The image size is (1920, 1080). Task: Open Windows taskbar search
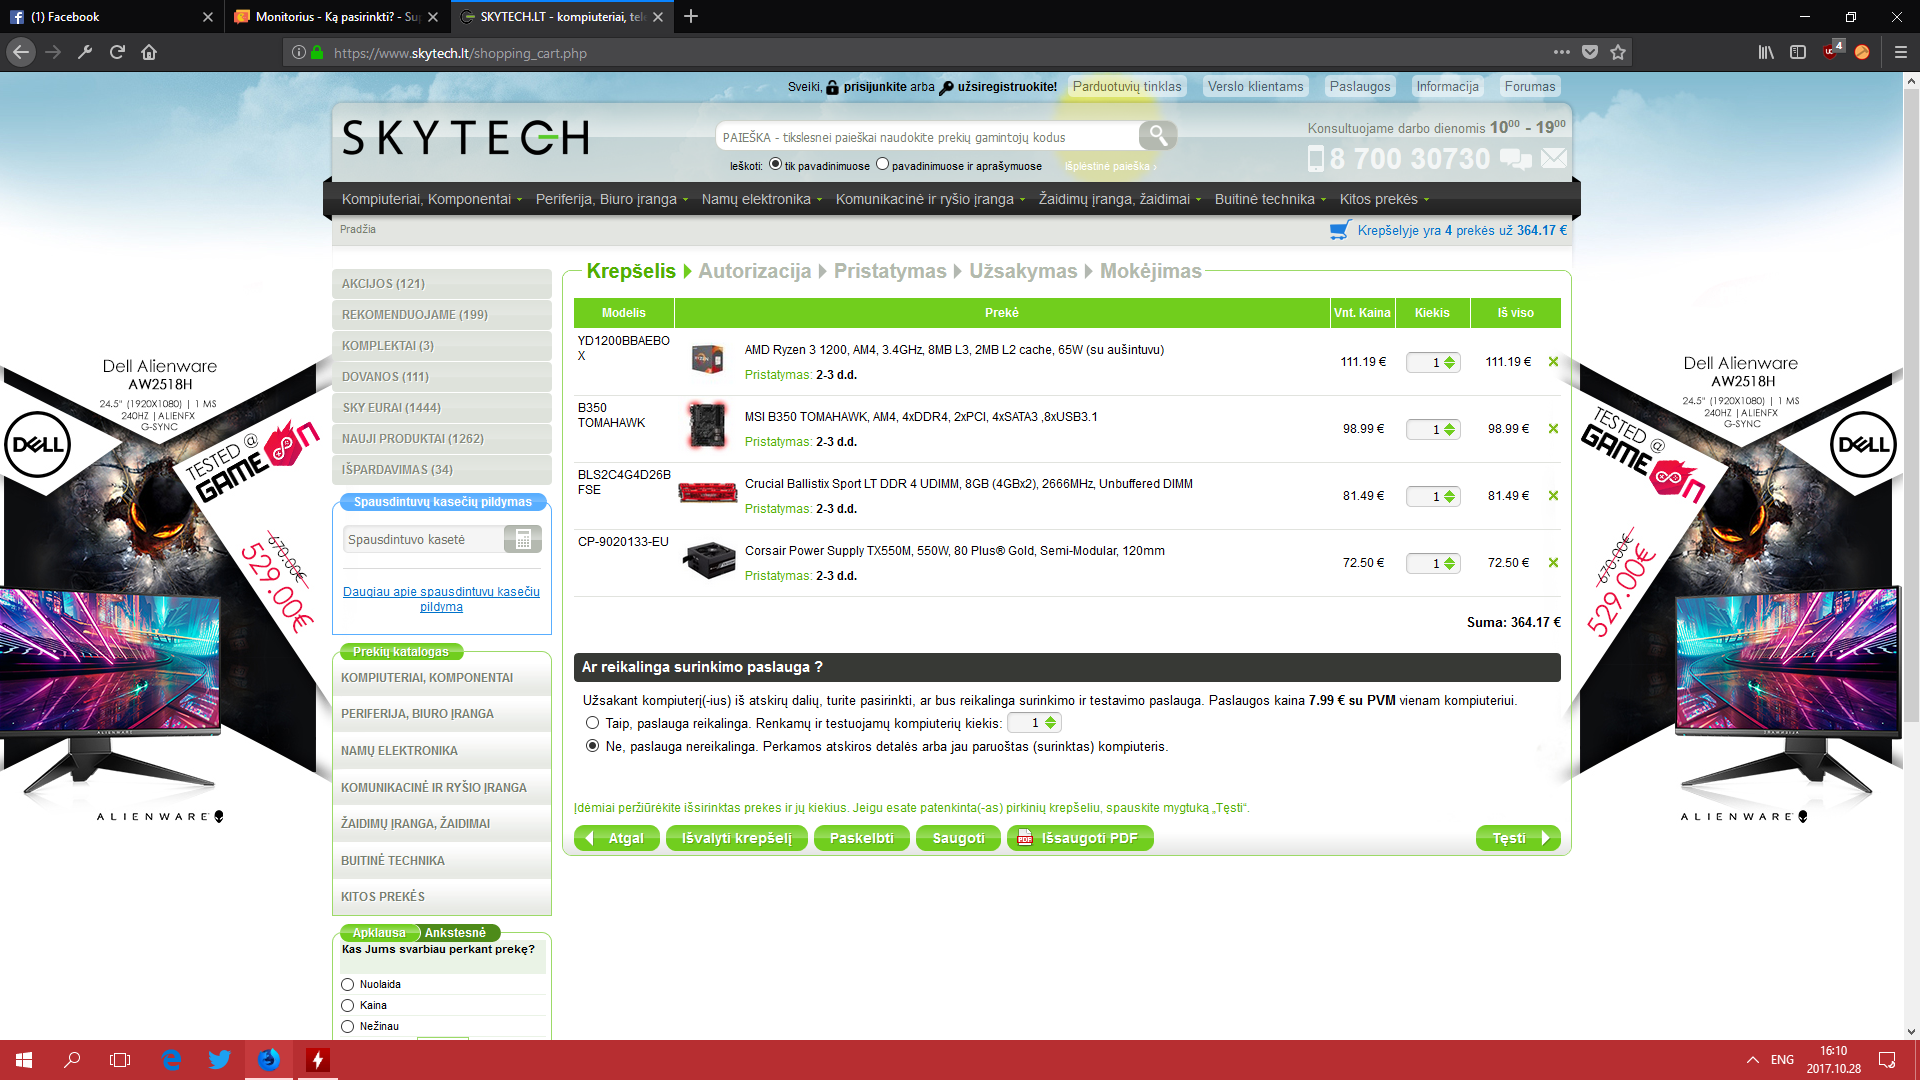(72, 1060)
